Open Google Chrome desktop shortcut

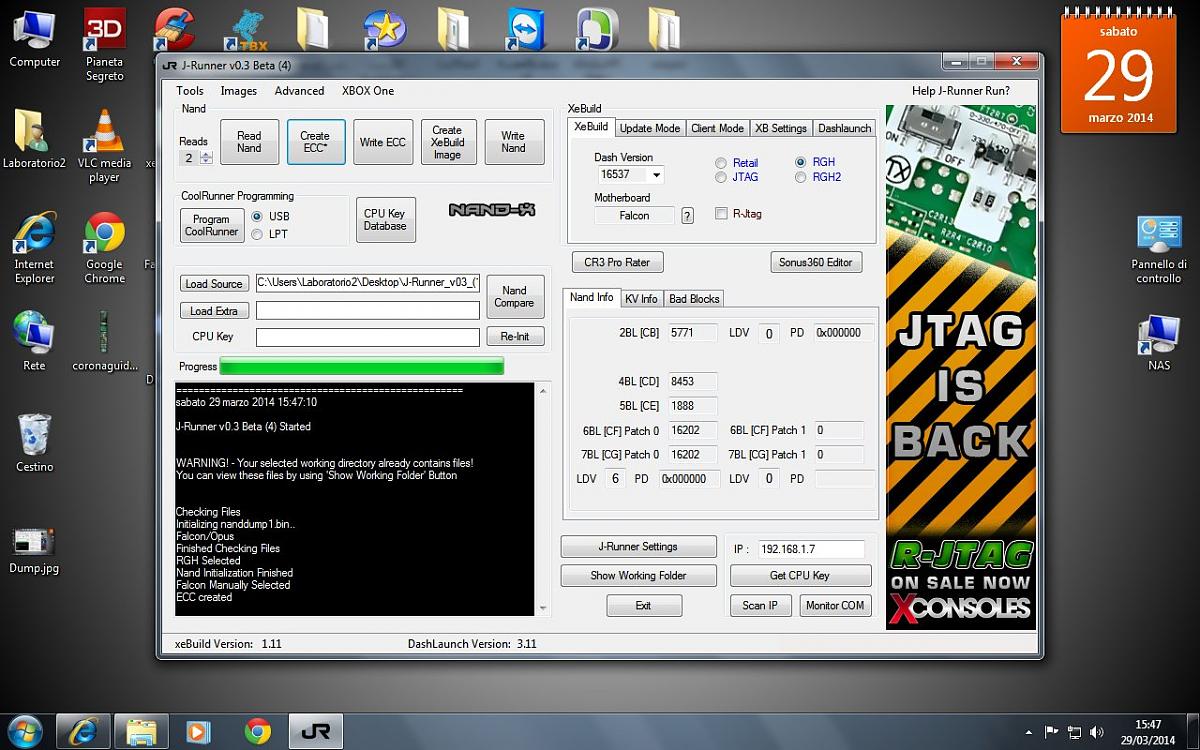(x=104, y=248)
